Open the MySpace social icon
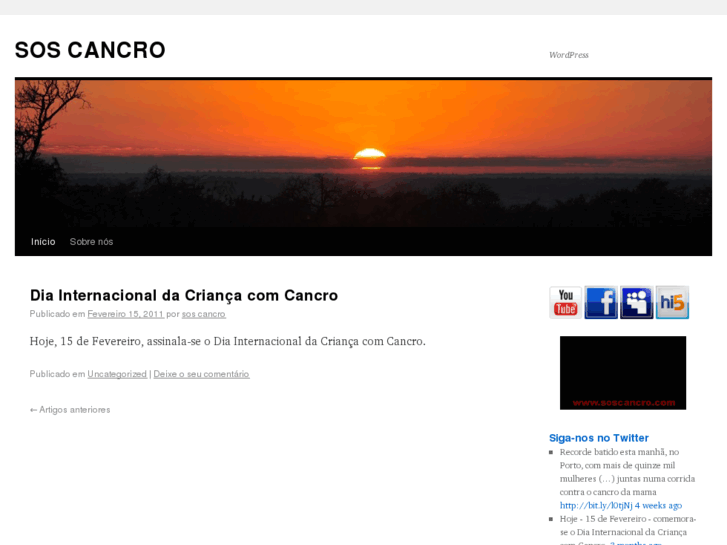The height and width of the screenshot is (545, 727). (x=637, y=302)
